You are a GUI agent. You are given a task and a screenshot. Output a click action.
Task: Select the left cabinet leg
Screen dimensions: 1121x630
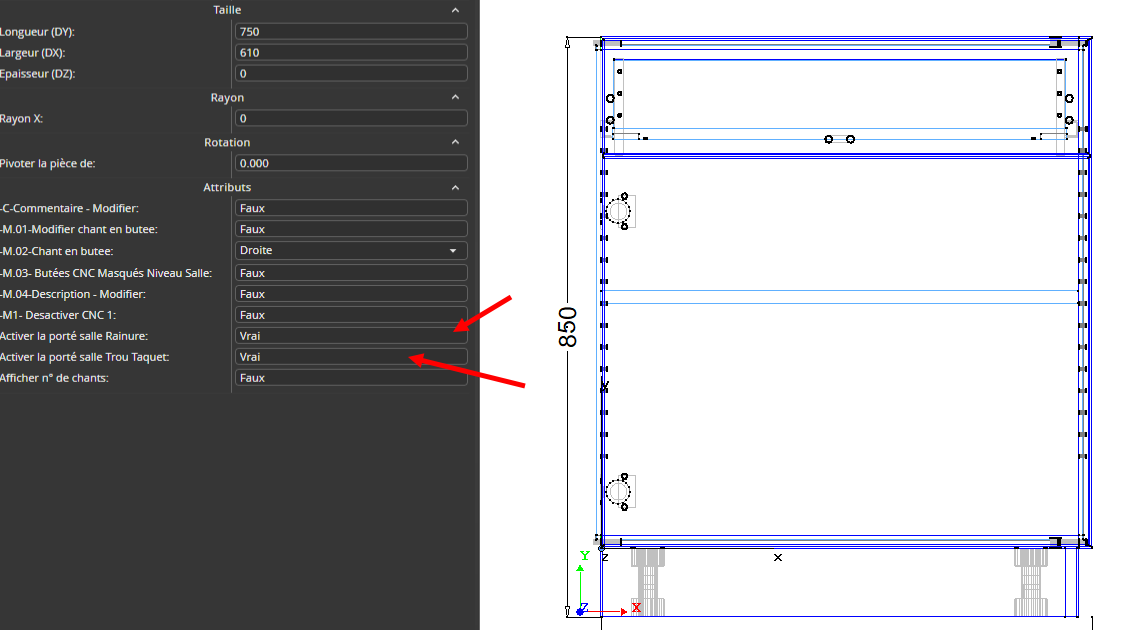650,580
